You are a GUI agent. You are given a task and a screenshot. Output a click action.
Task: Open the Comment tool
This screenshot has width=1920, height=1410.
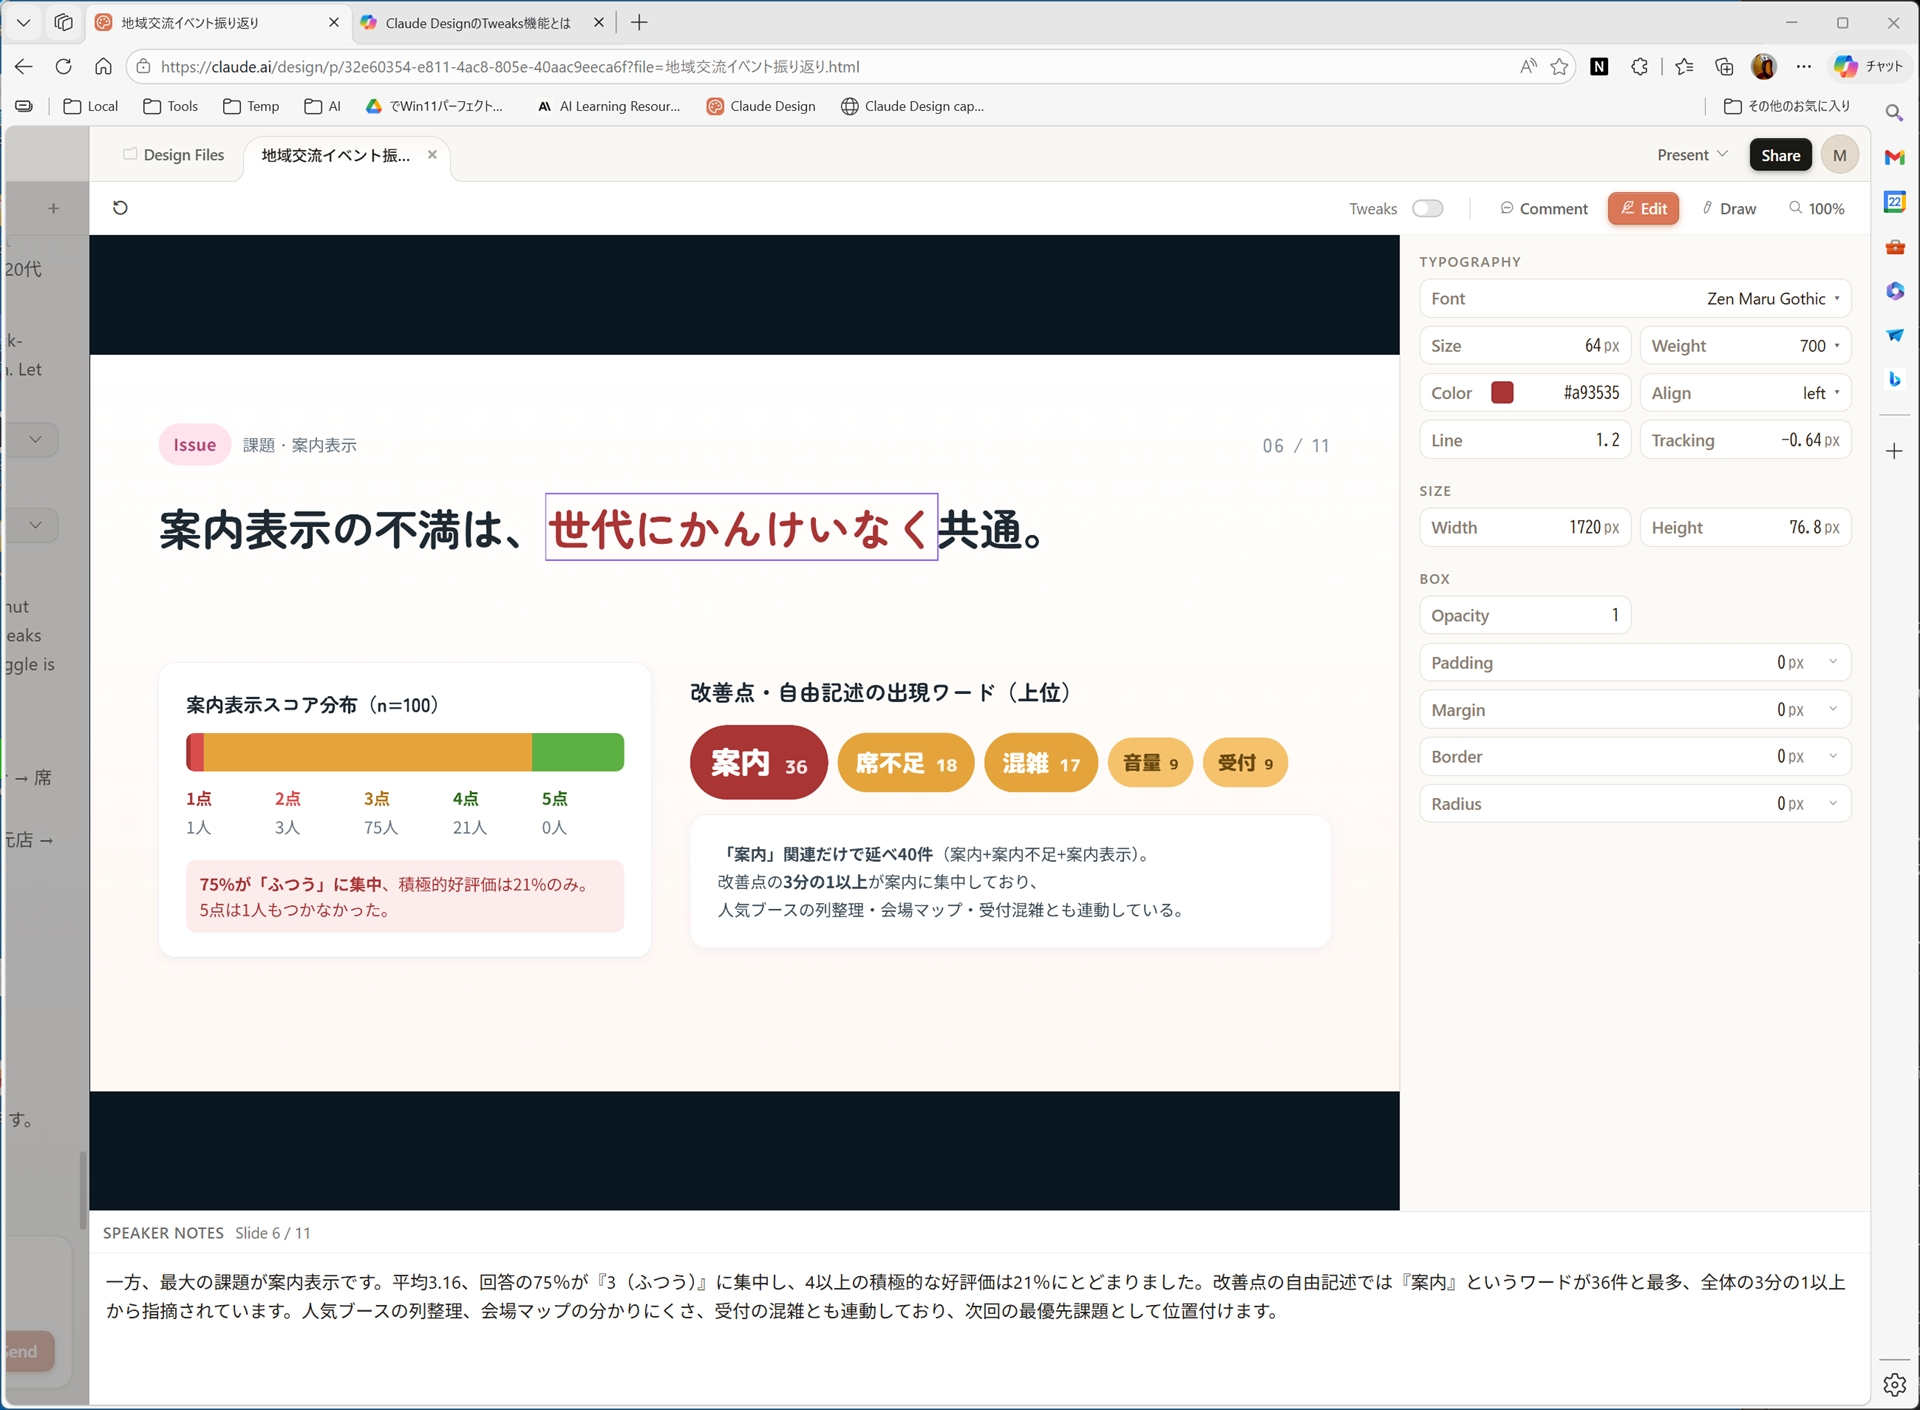pos(1543,208)
